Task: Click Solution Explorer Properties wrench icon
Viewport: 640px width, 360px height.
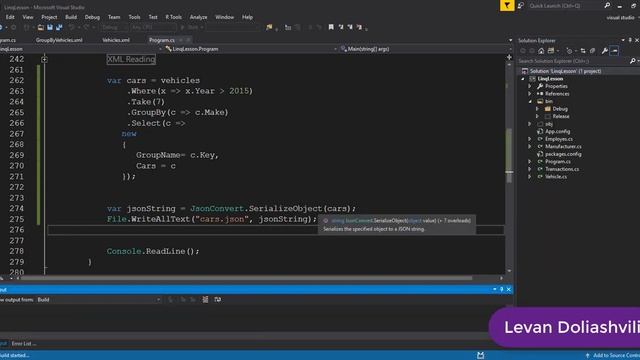Action: click(x=604, y=51)
